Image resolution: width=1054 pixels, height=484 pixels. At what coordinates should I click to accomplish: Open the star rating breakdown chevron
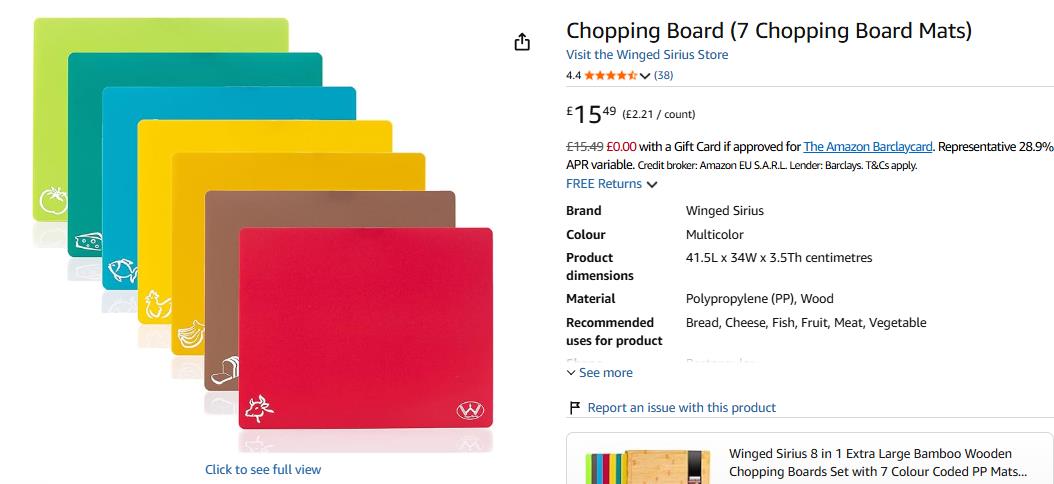click(645, 76)
